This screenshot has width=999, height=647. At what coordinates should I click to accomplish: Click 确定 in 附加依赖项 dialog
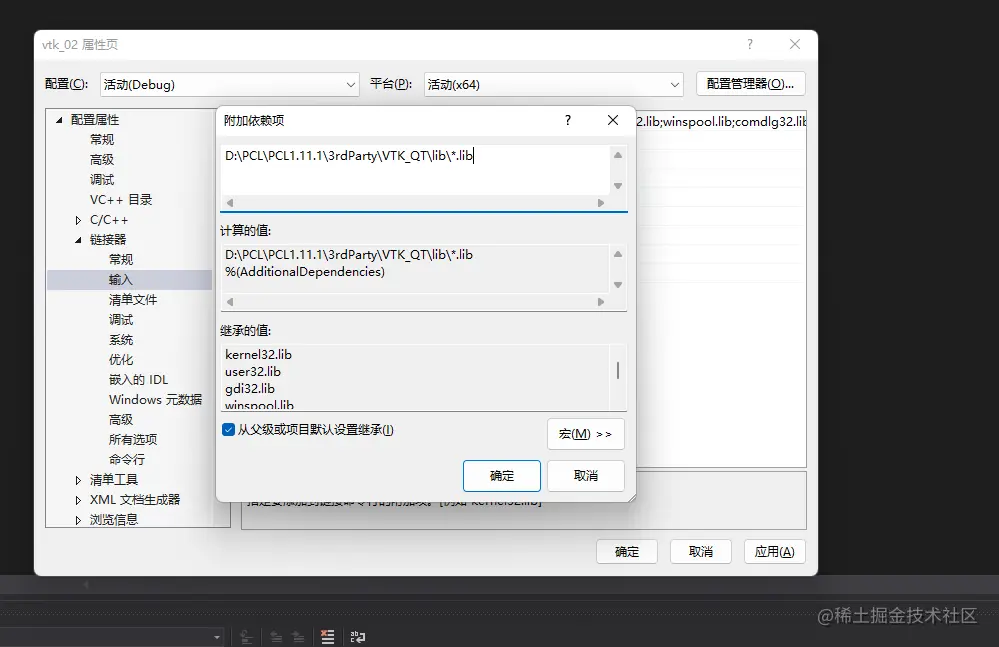502,476
